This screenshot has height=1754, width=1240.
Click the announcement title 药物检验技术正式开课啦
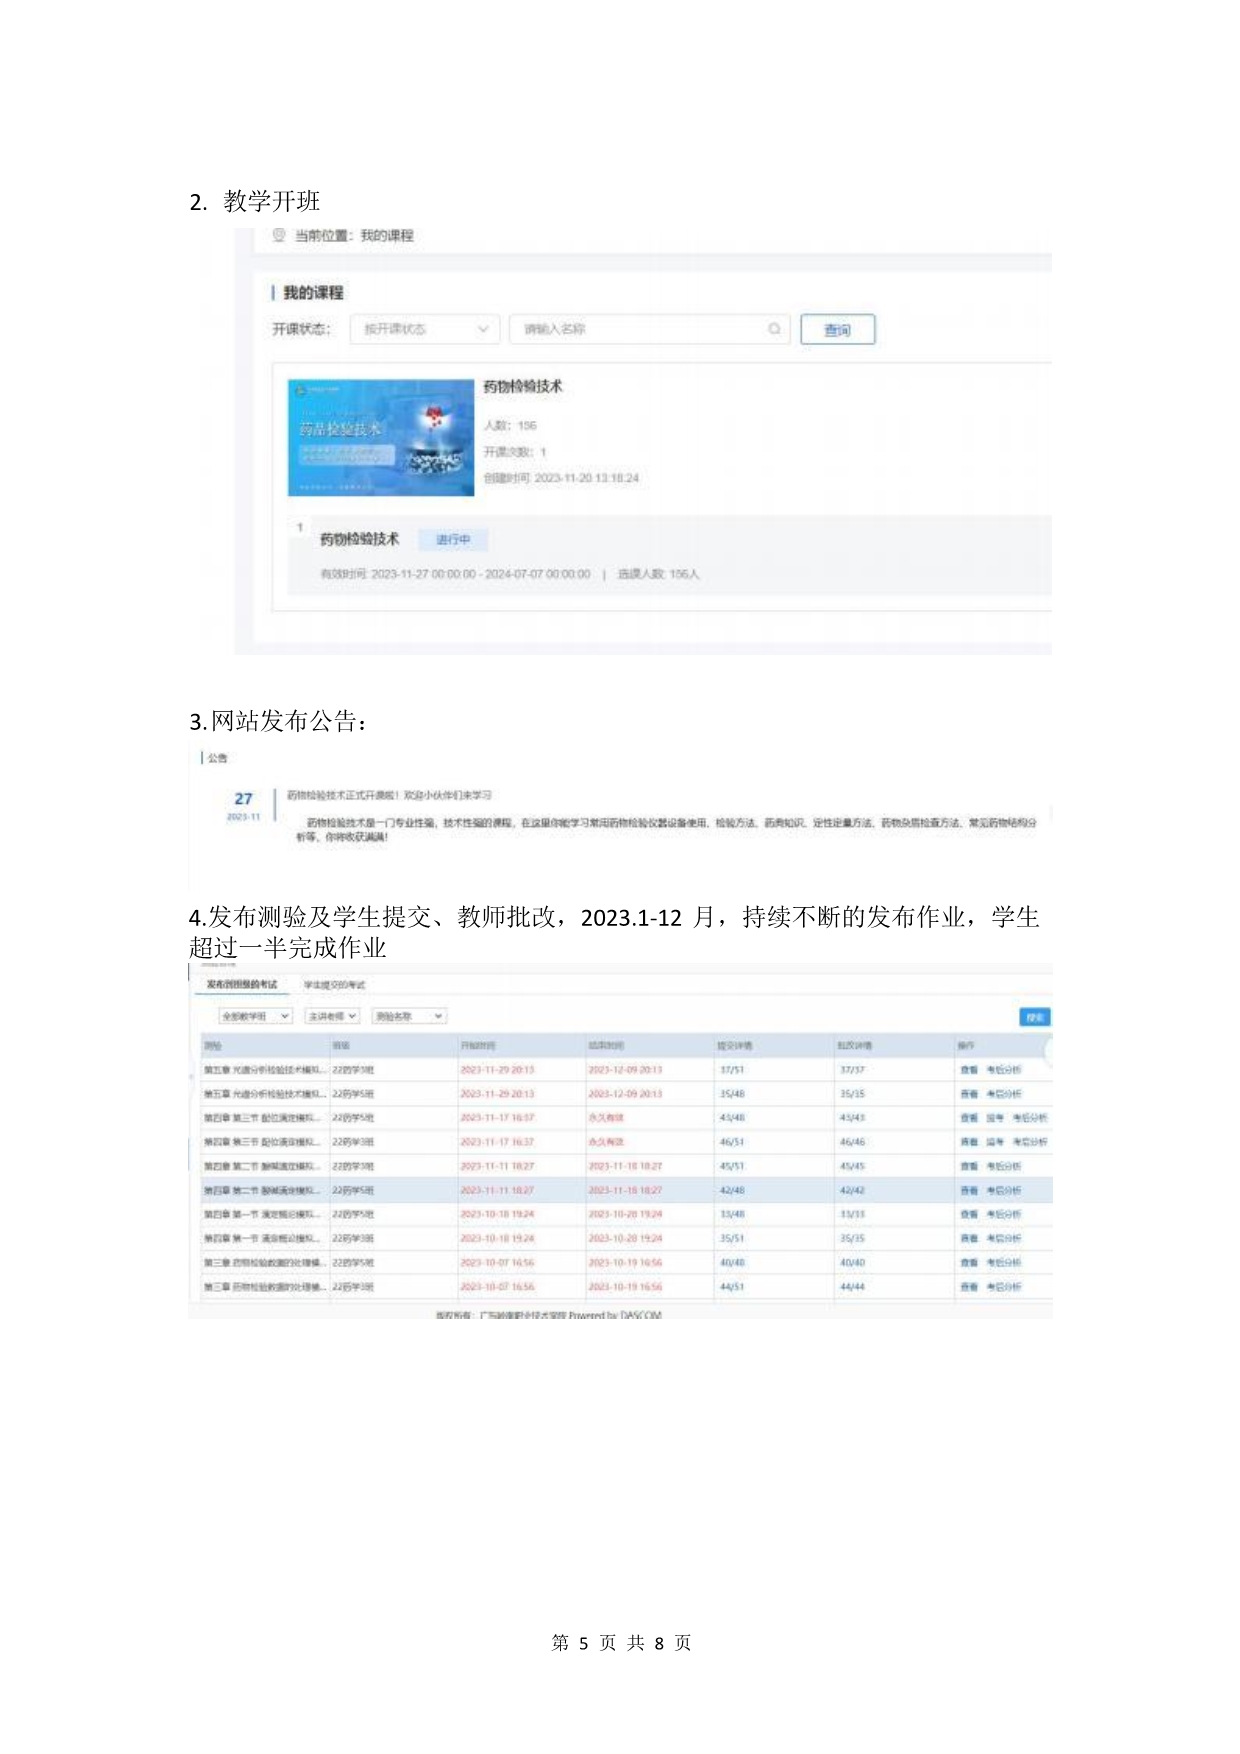coord(389,795)
